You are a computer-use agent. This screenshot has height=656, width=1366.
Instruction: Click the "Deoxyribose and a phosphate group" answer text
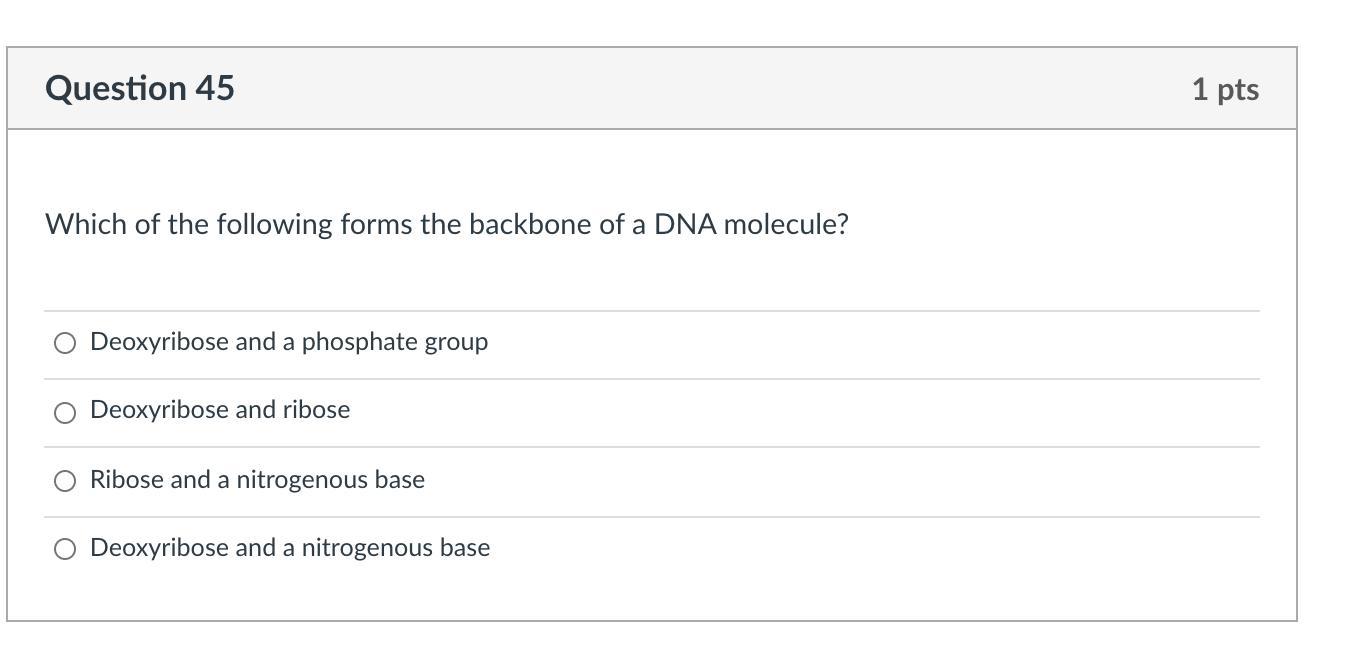(289, 342)
